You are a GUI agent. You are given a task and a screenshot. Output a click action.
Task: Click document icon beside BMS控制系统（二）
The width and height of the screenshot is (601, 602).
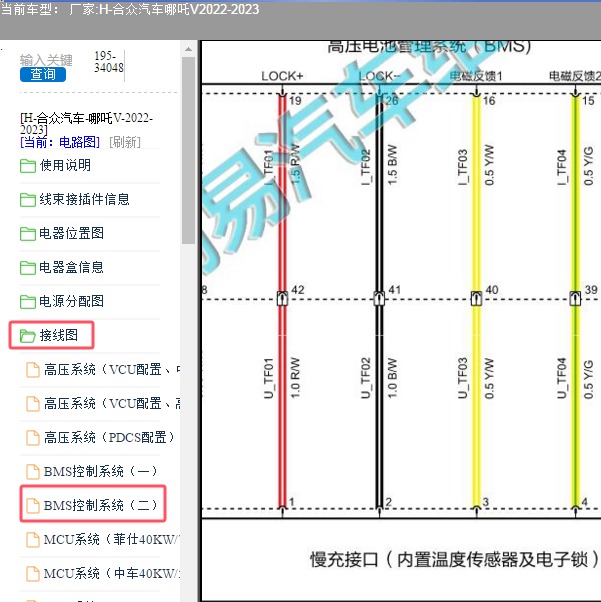33,506
